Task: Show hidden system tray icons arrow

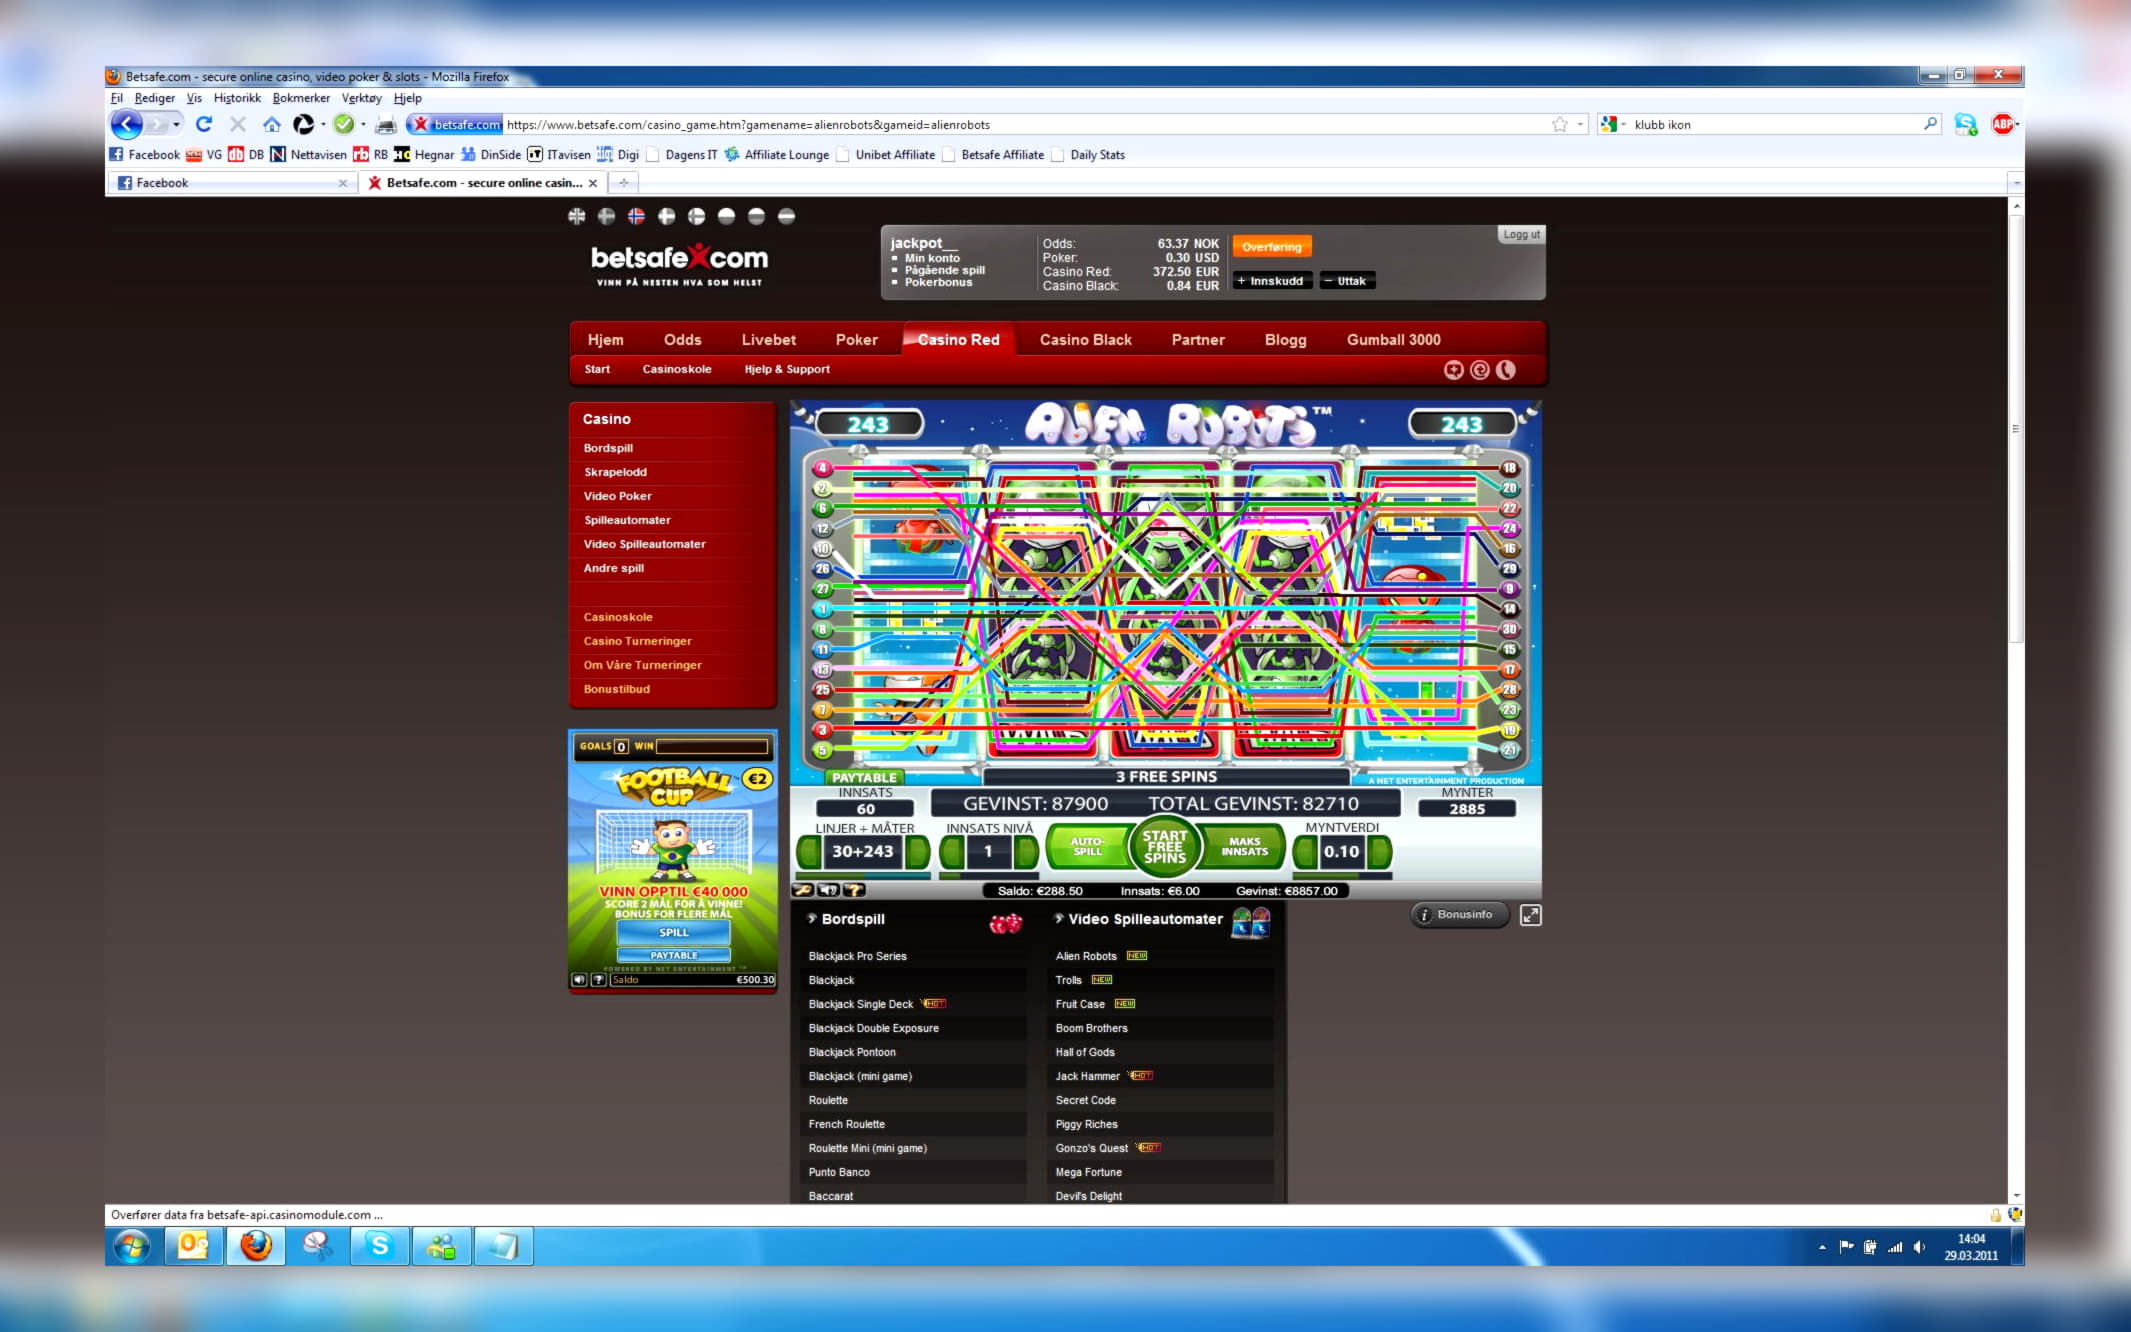Action: 1821,1247
